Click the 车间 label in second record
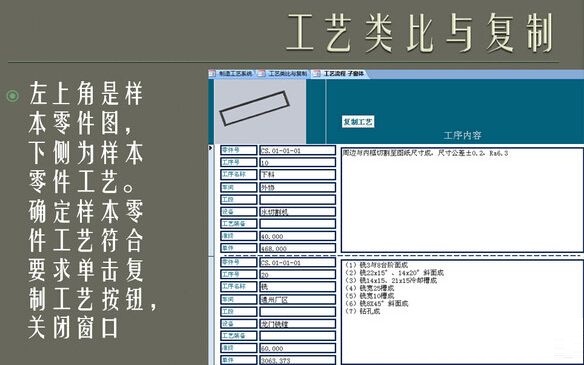Image resolution: width=584 pixels, height=365 pixels. 238,299
